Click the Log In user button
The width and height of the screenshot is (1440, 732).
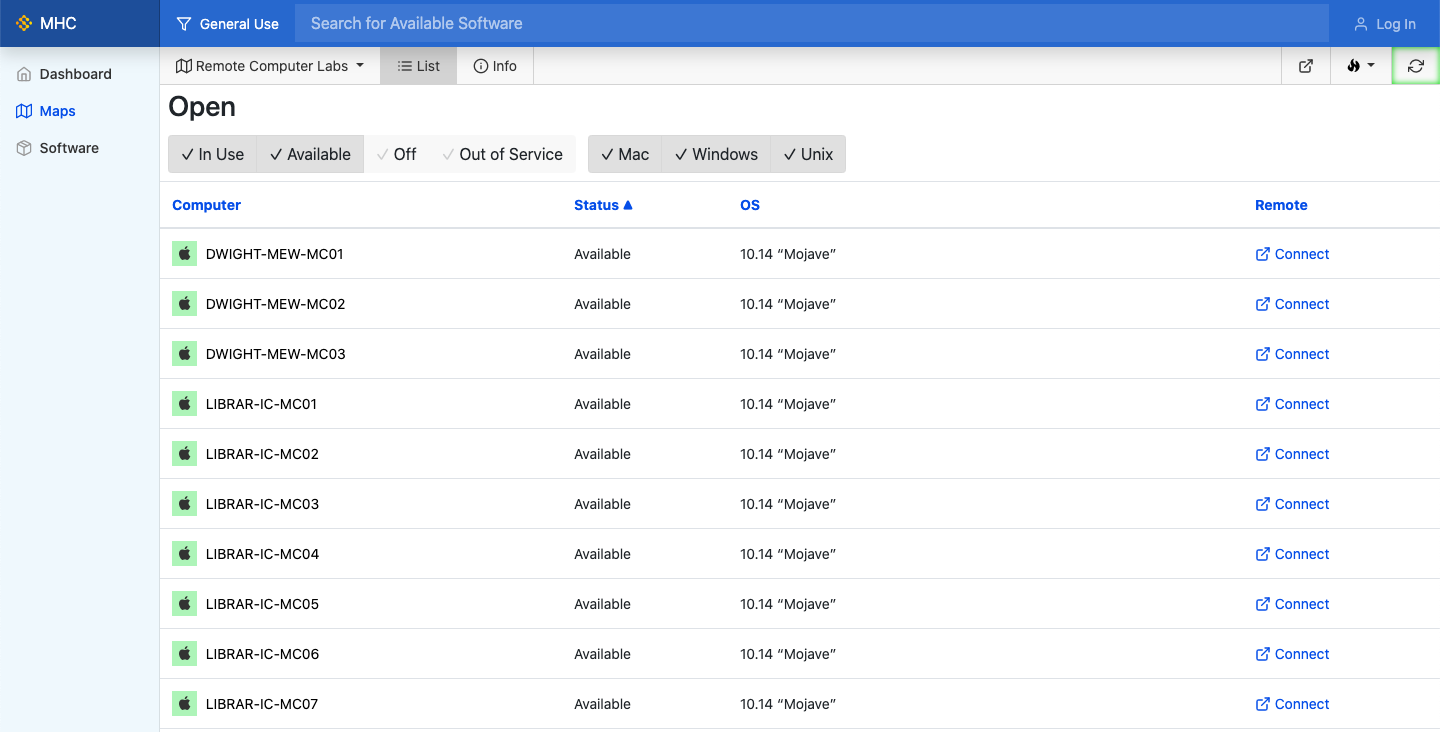[1385, 24]
